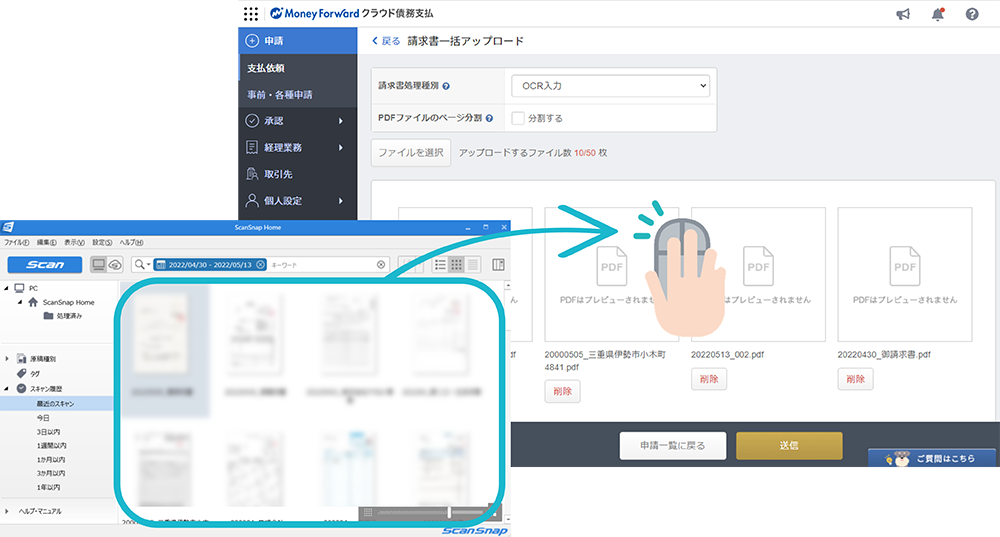The image size is (1000, 537).
Task: Open the Money Forward app grid launcher
Action: pyautogui.click(x=251, y=13)
